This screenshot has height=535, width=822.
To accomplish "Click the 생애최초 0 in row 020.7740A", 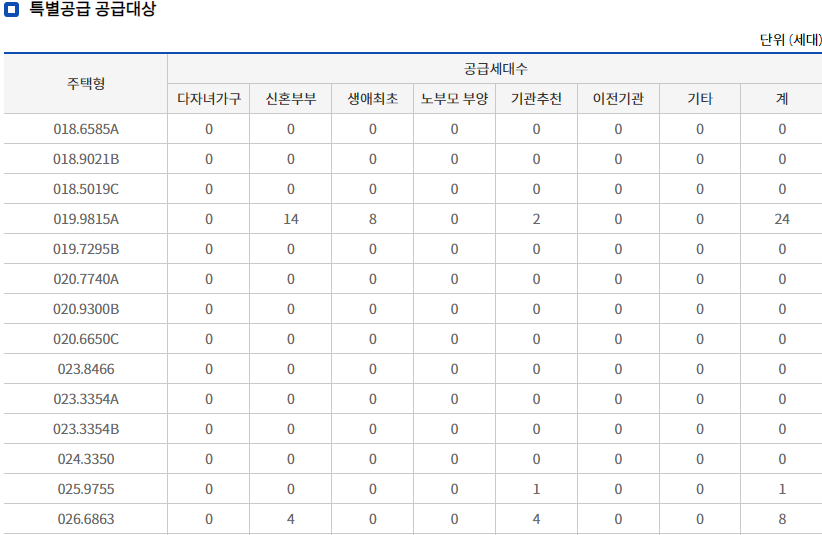I will [x=373, y=279].
